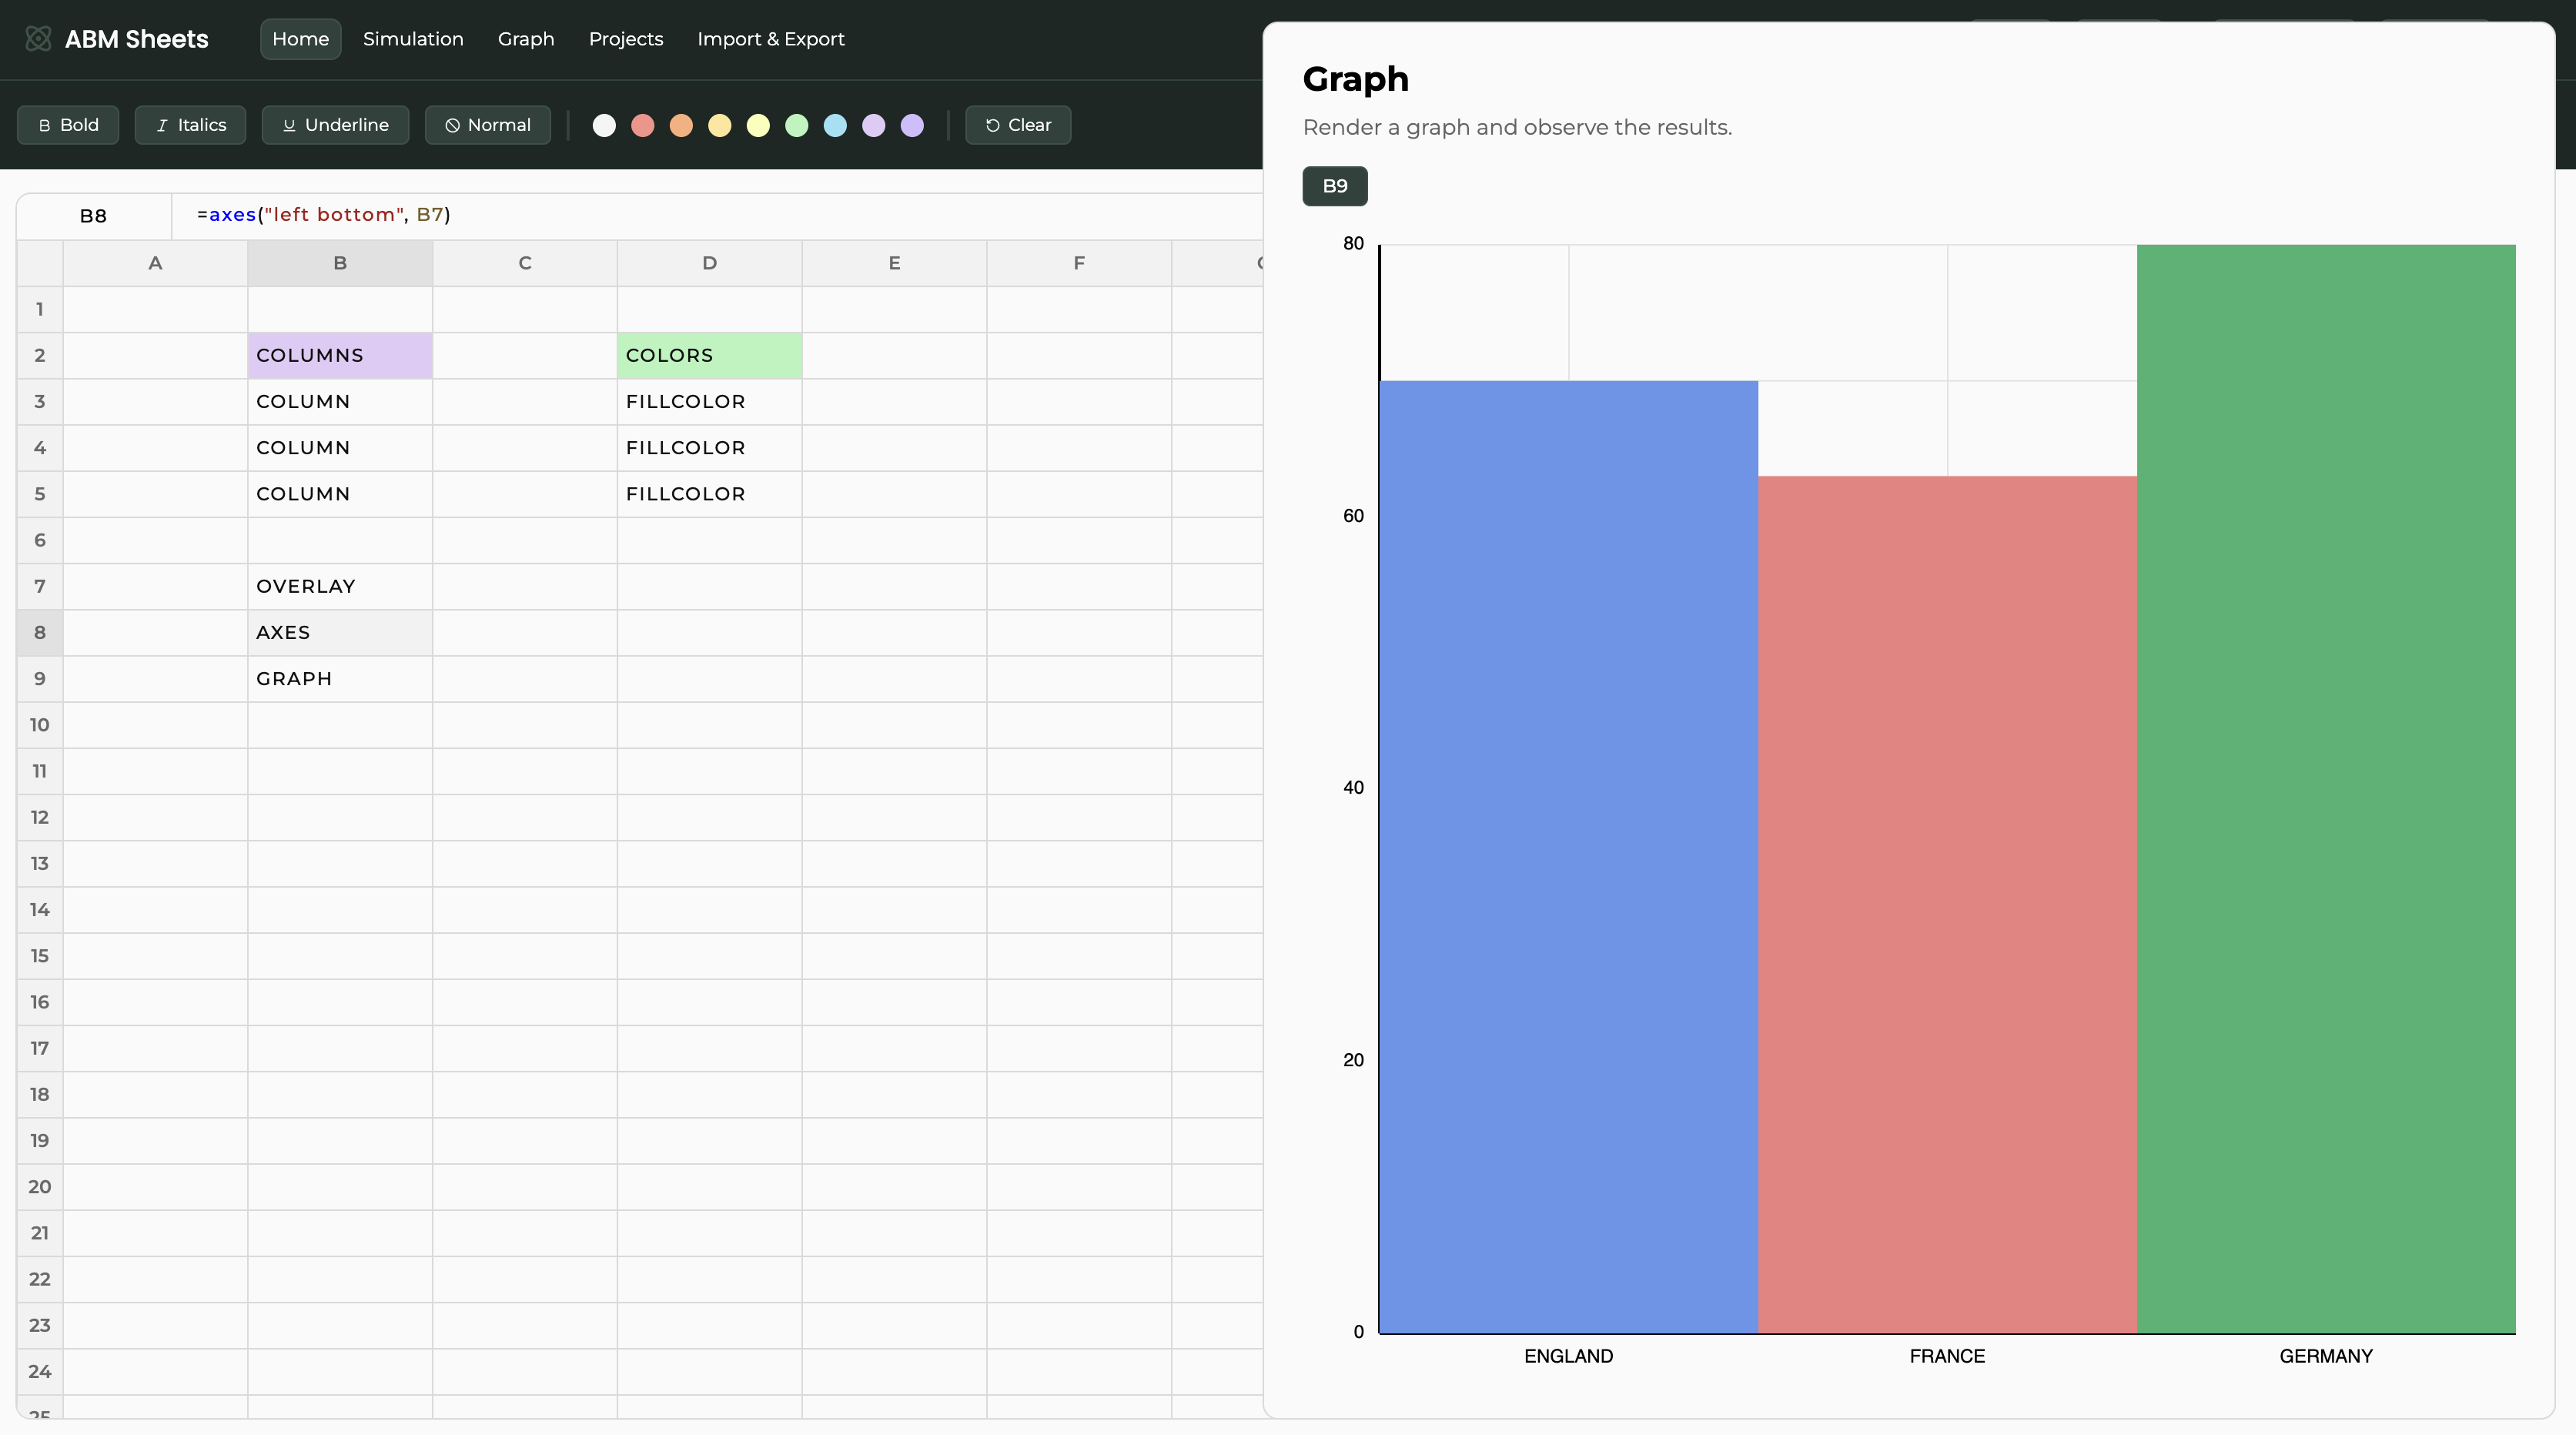This screenshot has width=2576, height=1435.
Task: Switch to the Projects tab
Action: pyautogui.click(x=626, y=39)
